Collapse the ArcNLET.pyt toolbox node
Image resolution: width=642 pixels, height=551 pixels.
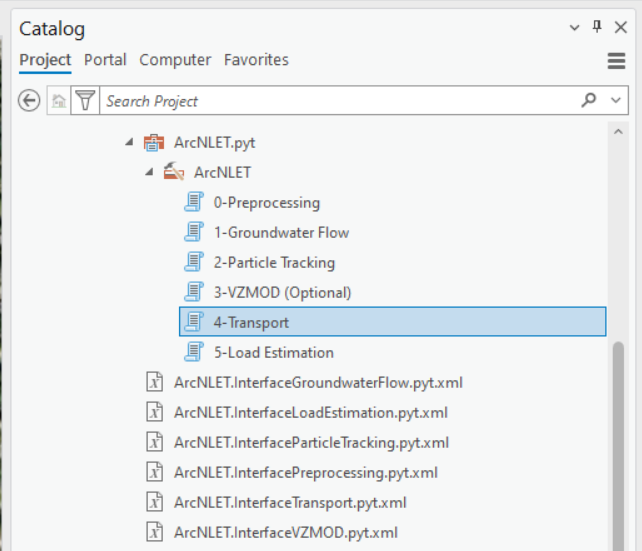(x=129, y=142)
